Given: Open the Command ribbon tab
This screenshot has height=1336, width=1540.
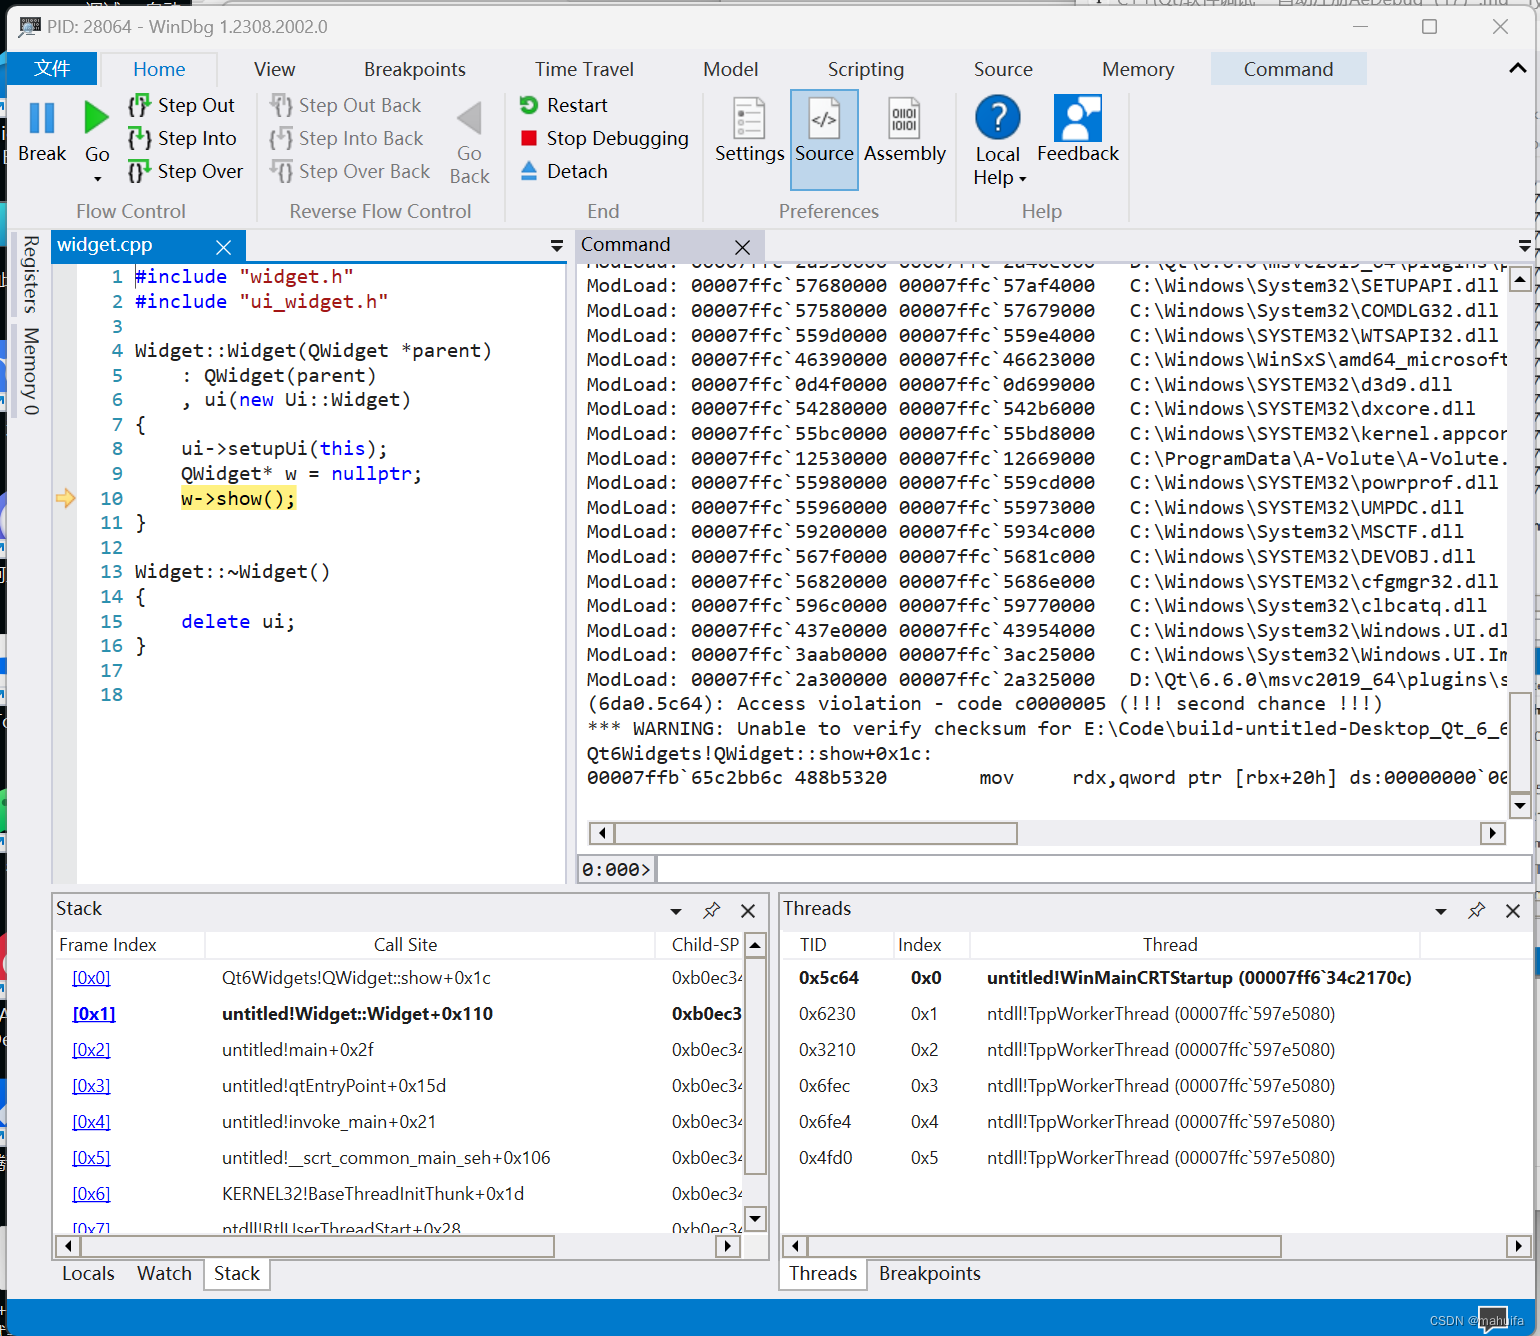Looking at the screenshot, I should pos(1288,69).
